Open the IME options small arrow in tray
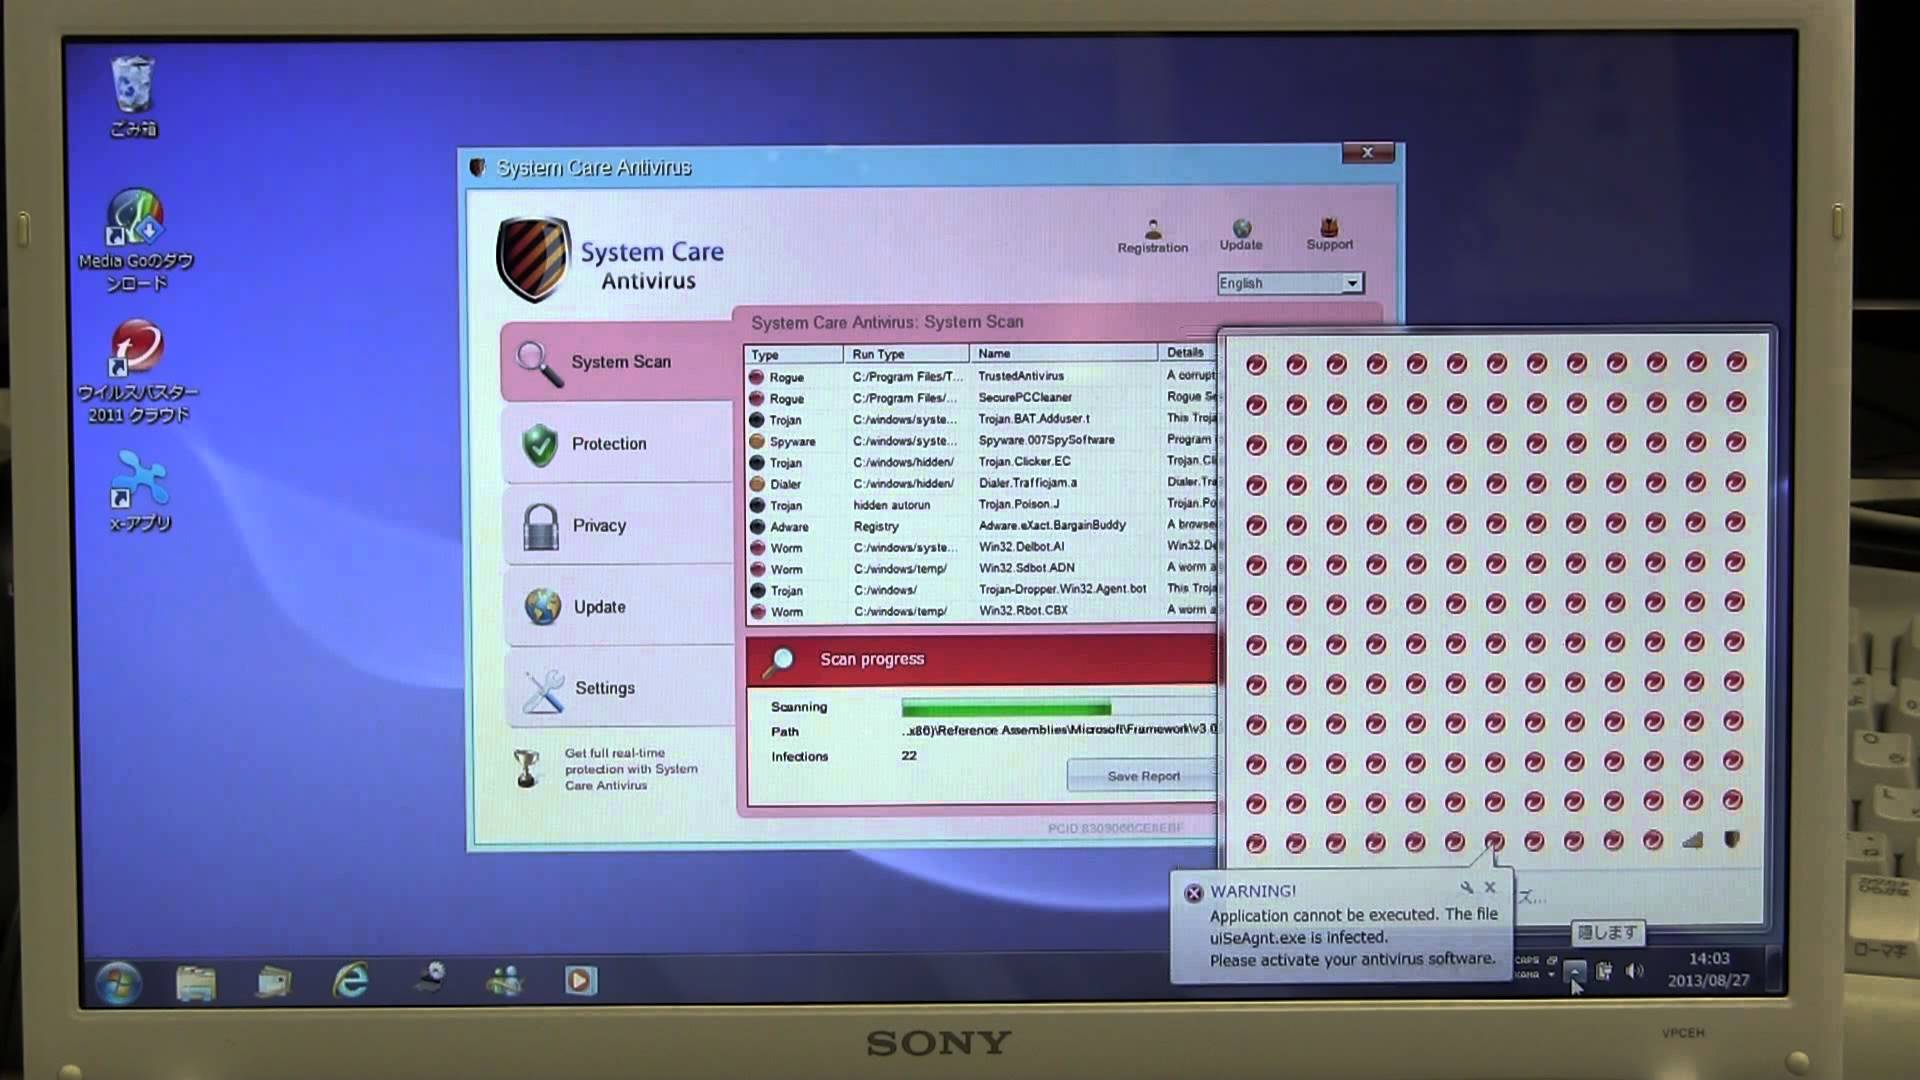 1551,975
